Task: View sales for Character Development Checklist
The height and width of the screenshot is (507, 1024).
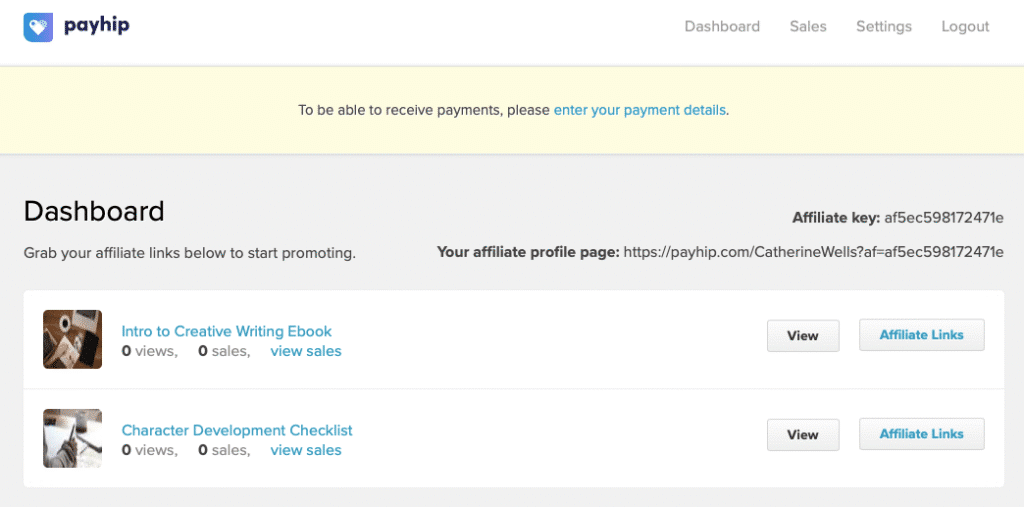Action: tap(306, 450)
